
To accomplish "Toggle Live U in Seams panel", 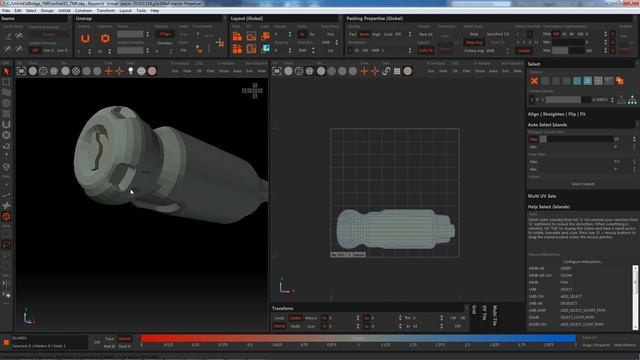I will [49, 51].
